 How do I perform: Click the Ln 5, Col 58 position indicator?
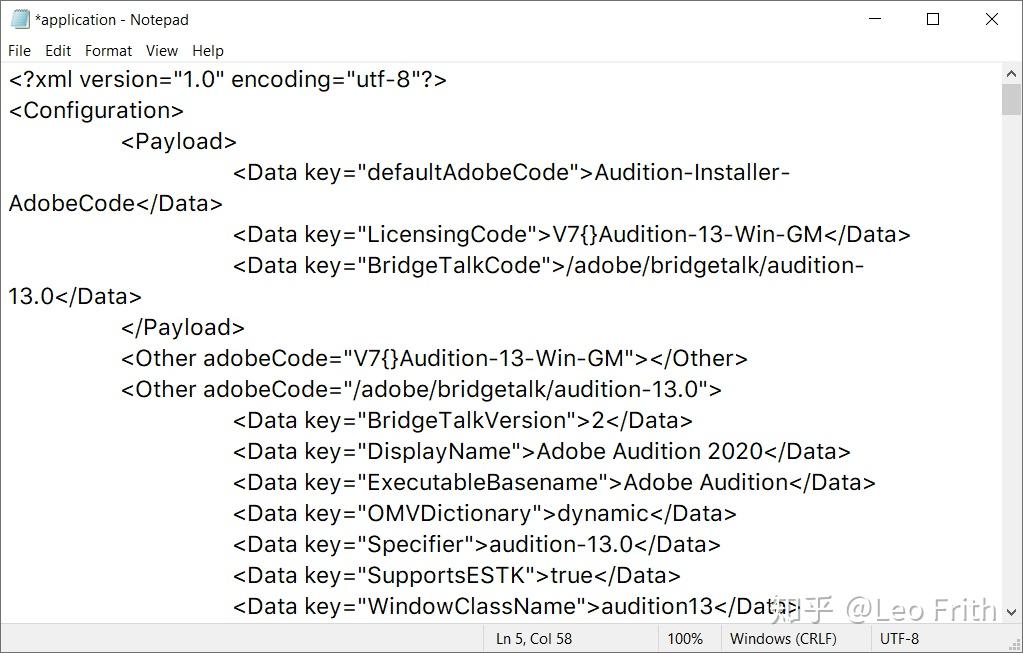[534, 638]
